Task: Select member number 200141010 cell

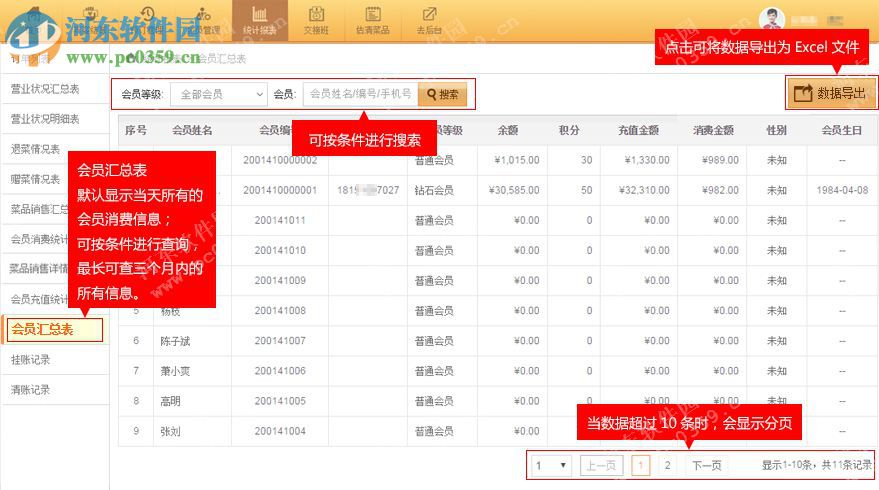Action: coord(280,251)
